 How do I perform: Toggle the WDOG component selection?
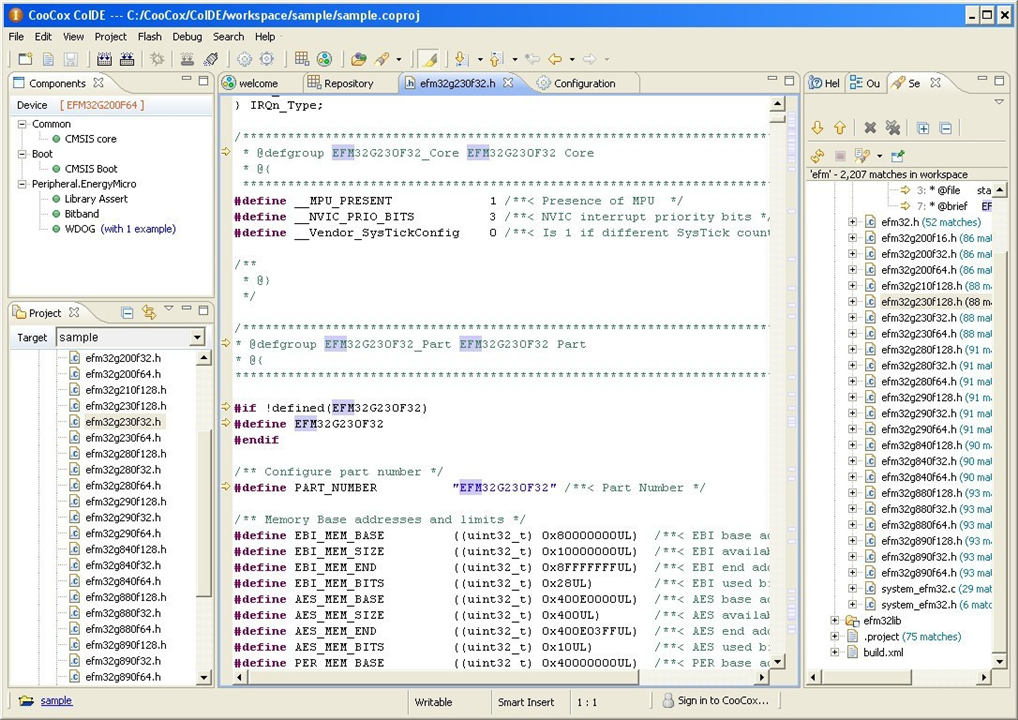tap(57, 229)
